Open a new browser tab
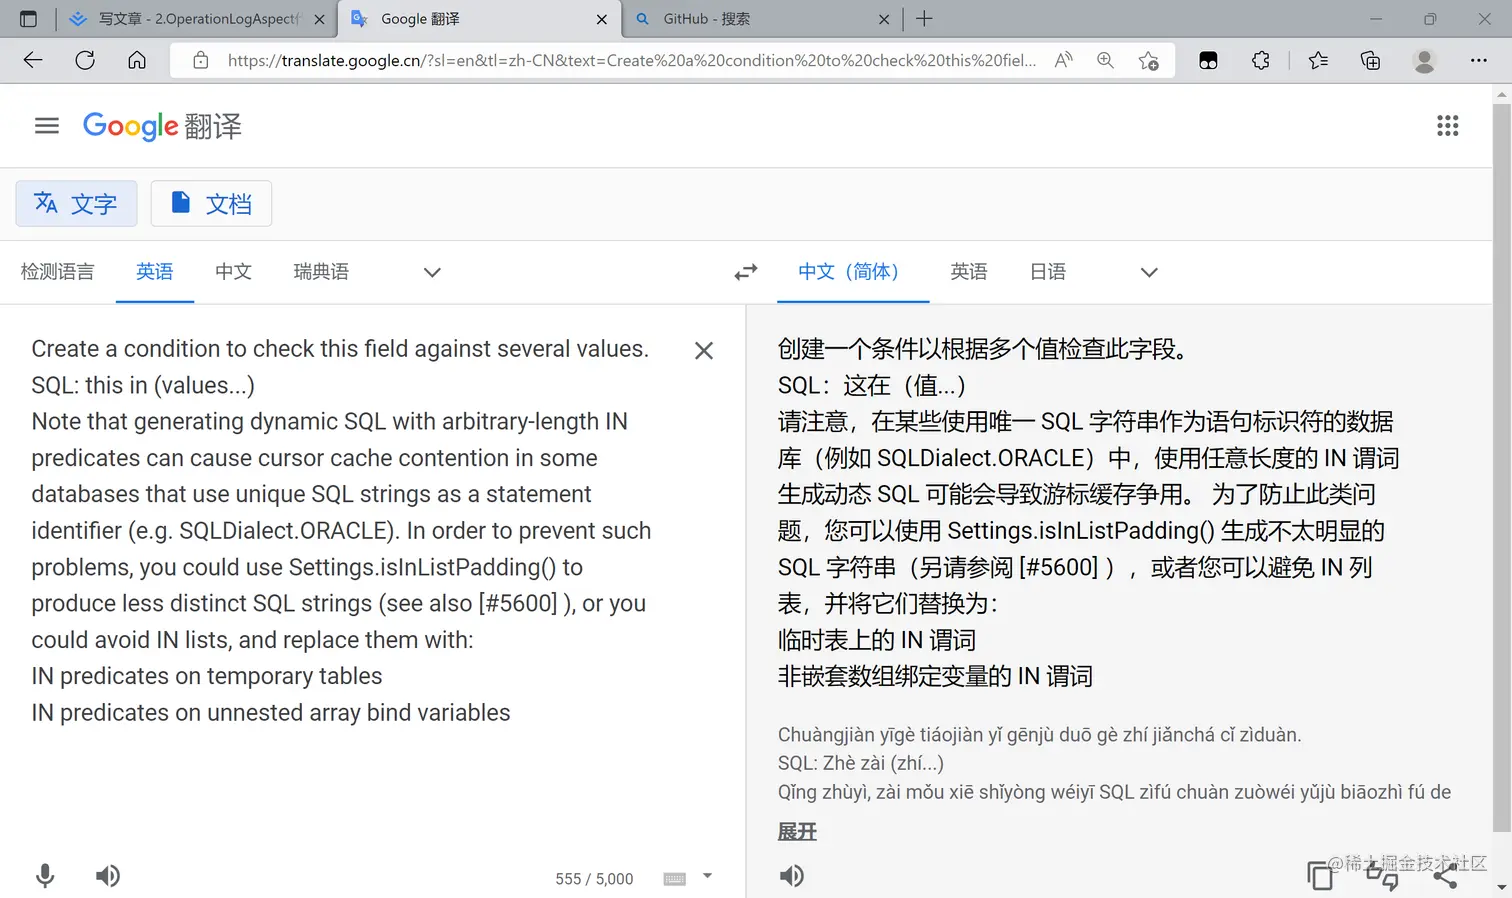Image resolution: width=1512 pixels, height=898 pixels. (x=924, y=19)
